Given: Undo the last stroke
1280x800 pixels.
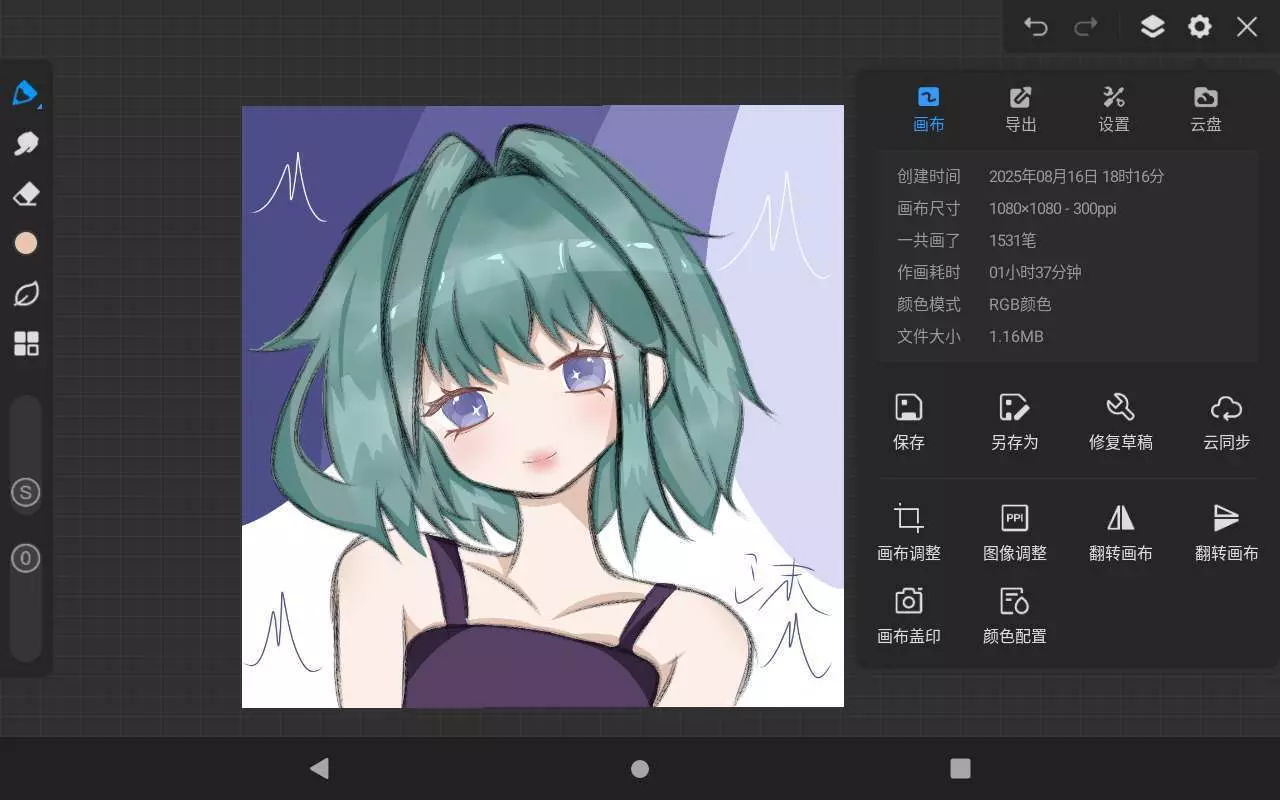Looking at the screenshot, I should [x=1036, y=27].
